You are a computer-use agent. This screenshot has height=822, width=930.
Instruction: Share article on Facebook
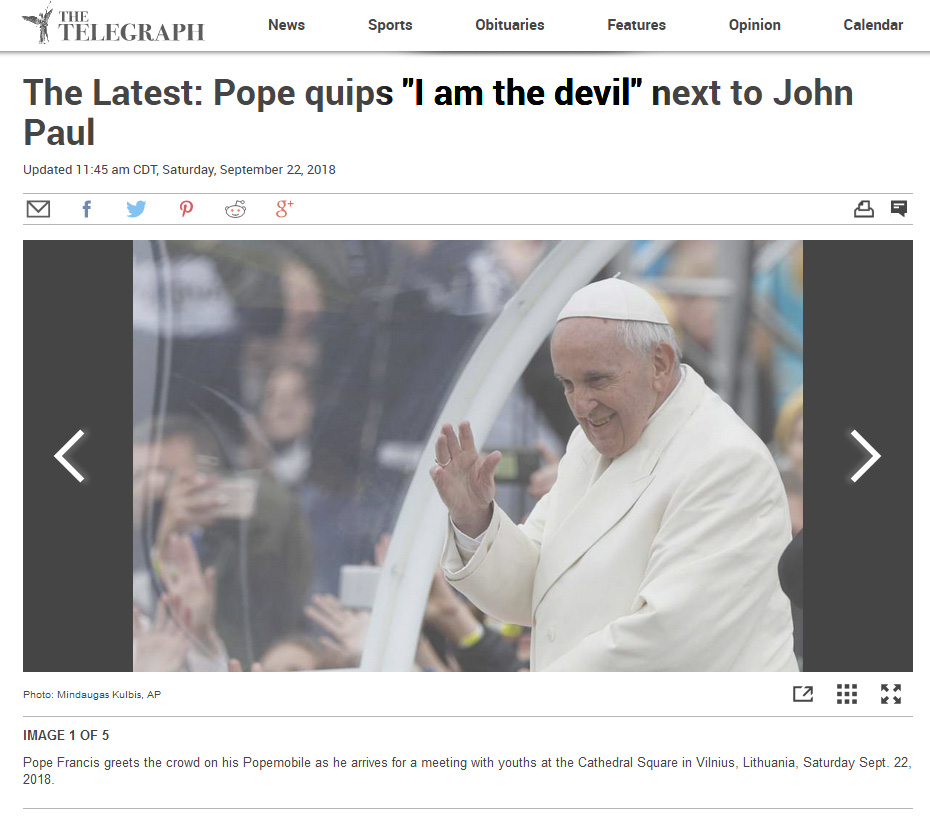pyautogui.click(x=87, y=209)
